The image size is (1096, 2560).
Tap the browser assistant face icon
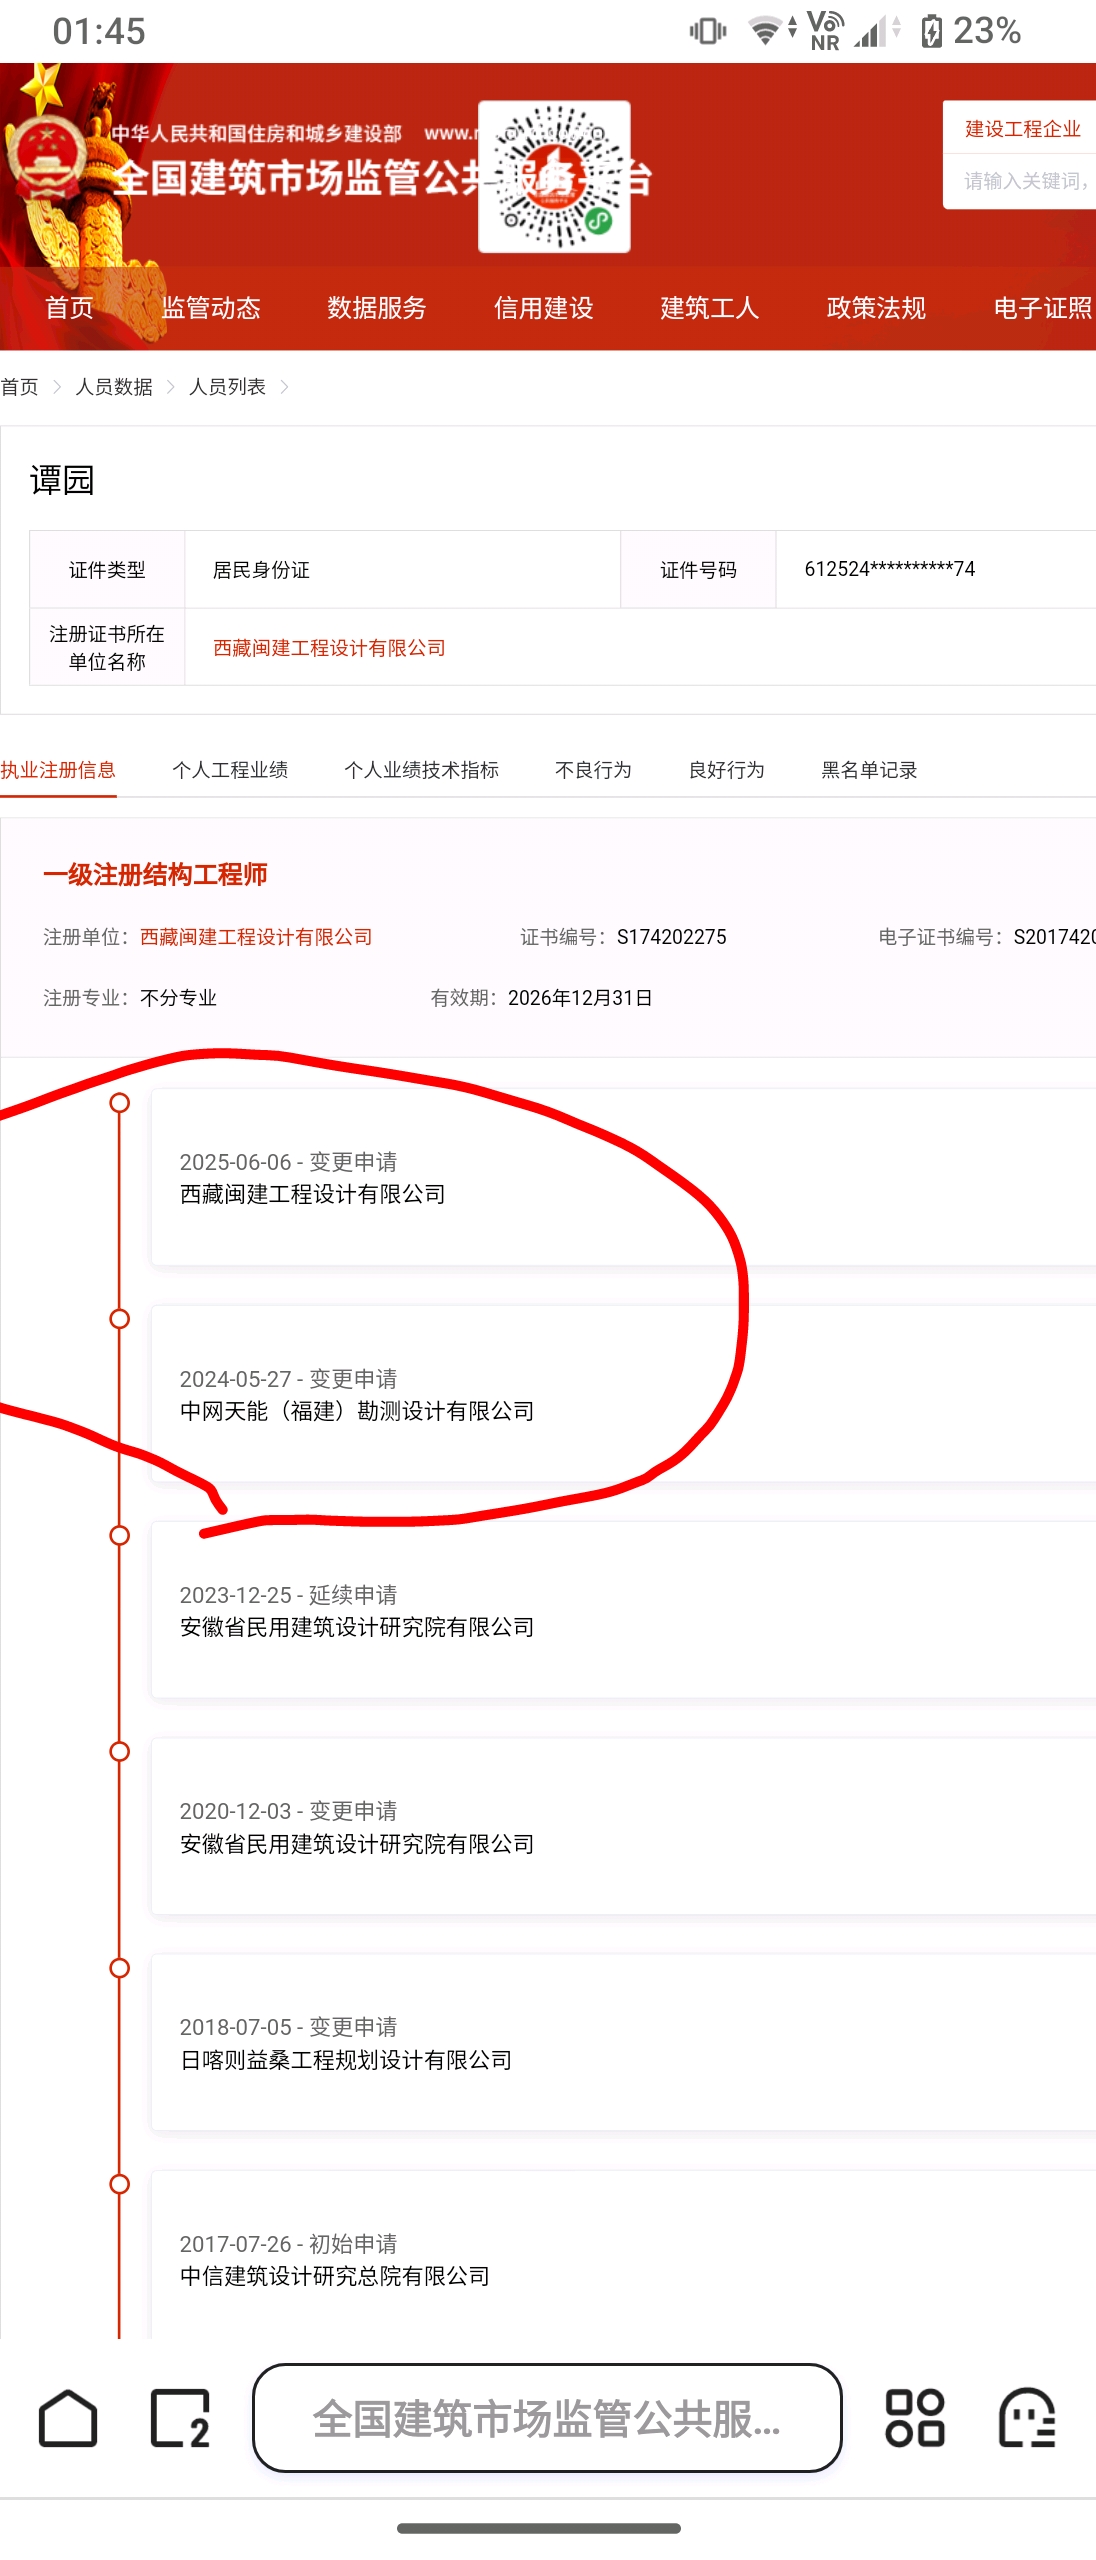(x=1027, y=2418)
